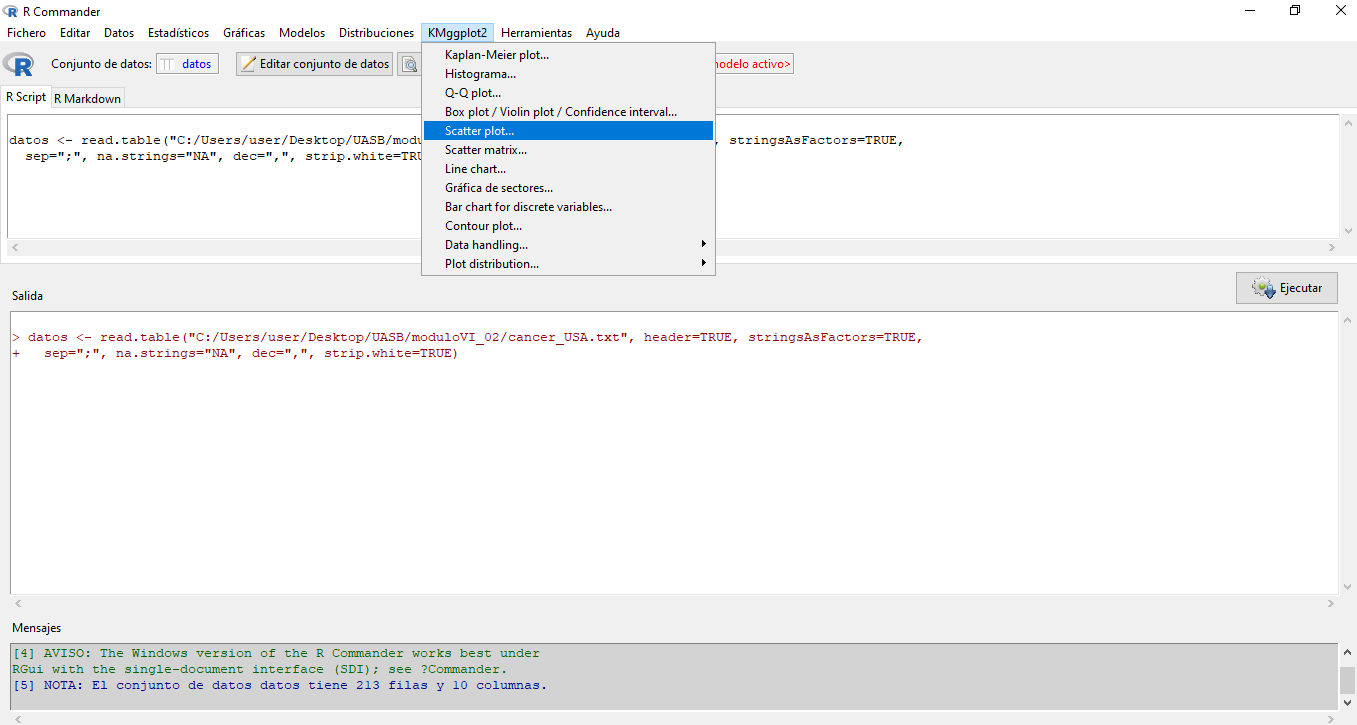Select Contour plot menu entry
Viewport: 1357px width, 725px height.
coord(483,226)
